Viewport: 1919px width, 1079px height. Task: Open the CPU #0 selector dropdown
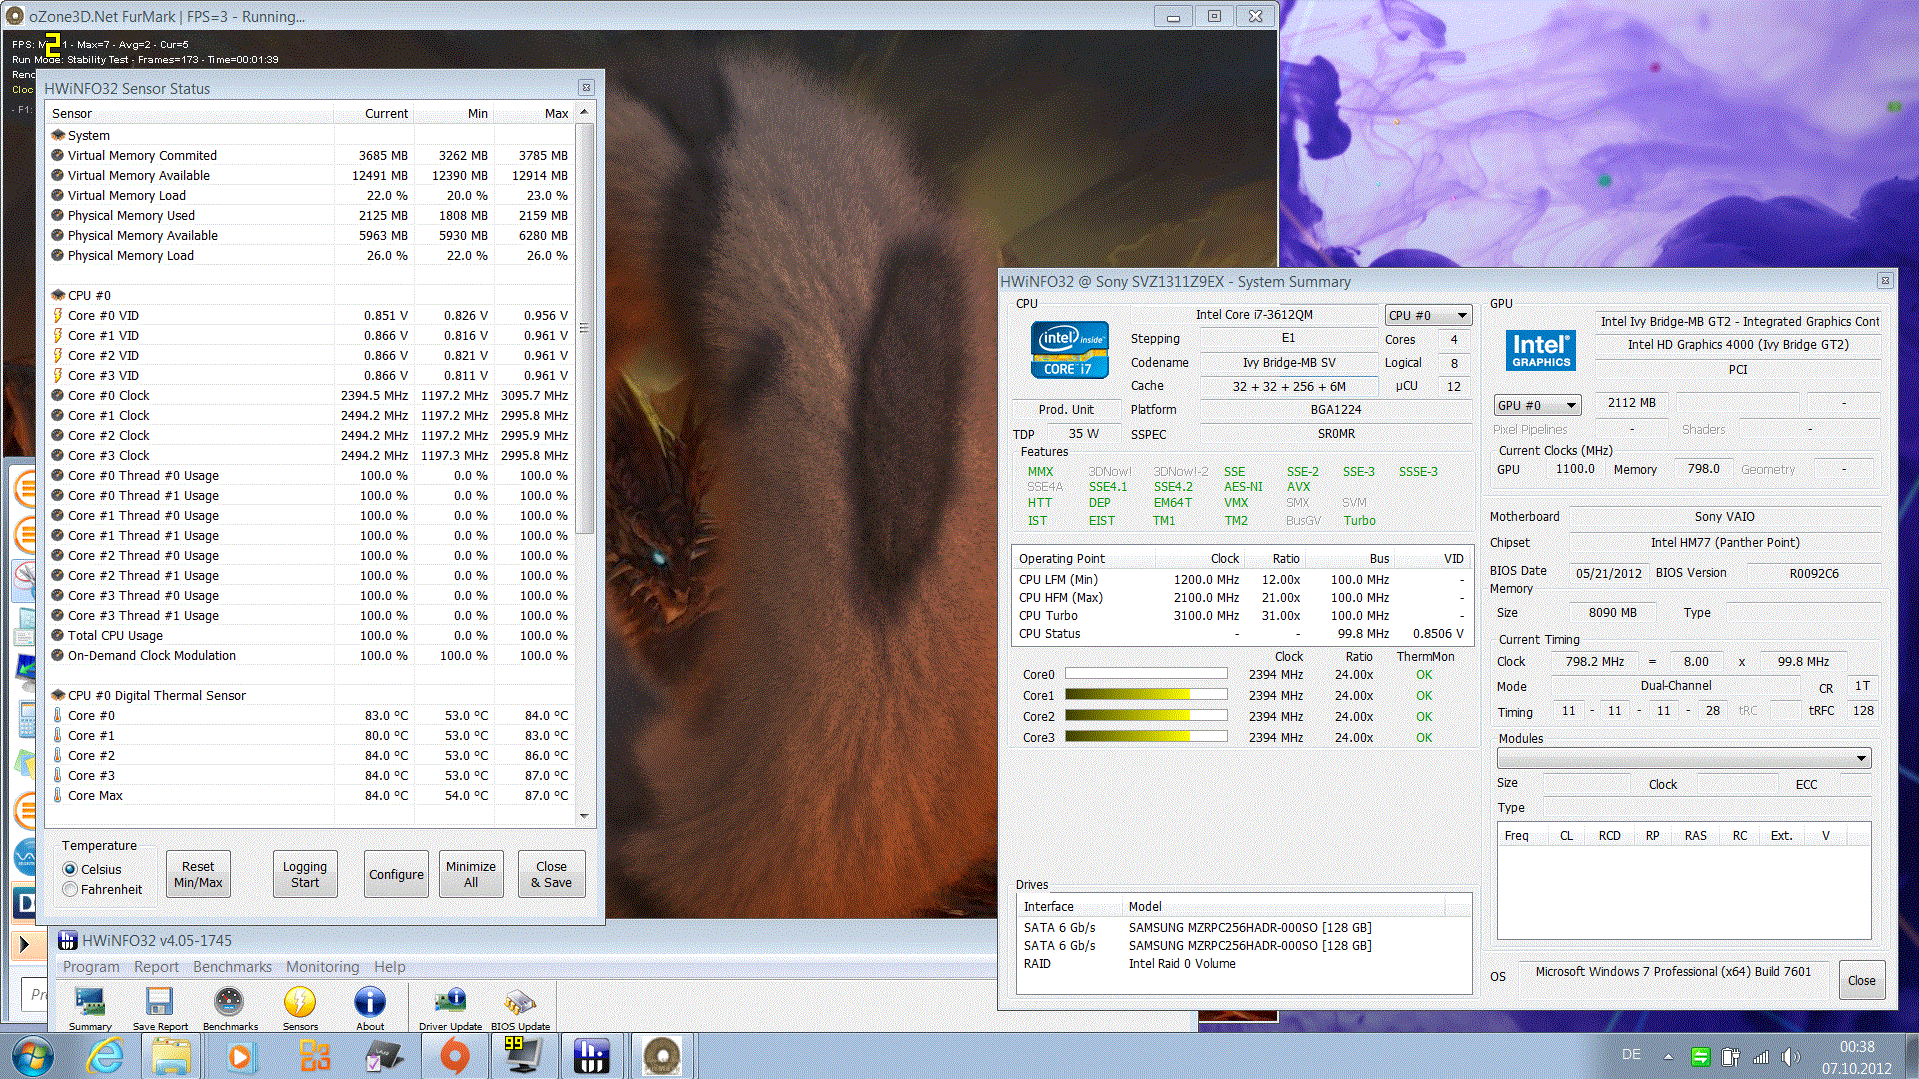[x=1428, y=315]
